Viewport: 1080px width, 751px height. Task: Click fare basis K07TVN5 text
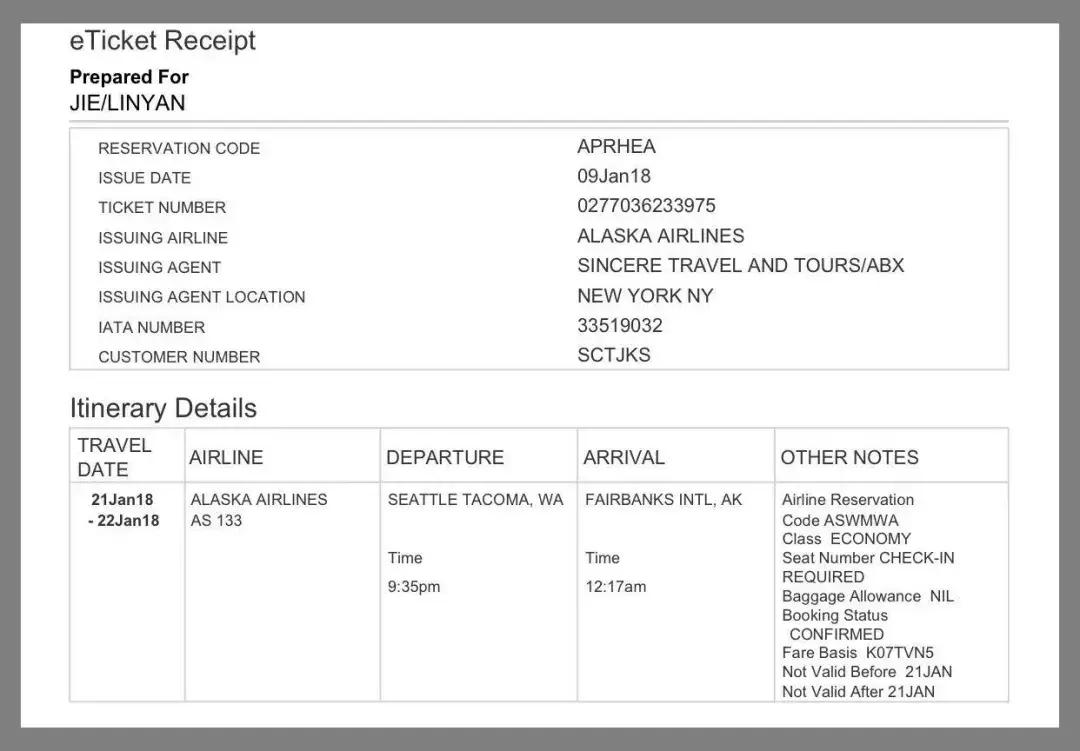click(899, 653)
